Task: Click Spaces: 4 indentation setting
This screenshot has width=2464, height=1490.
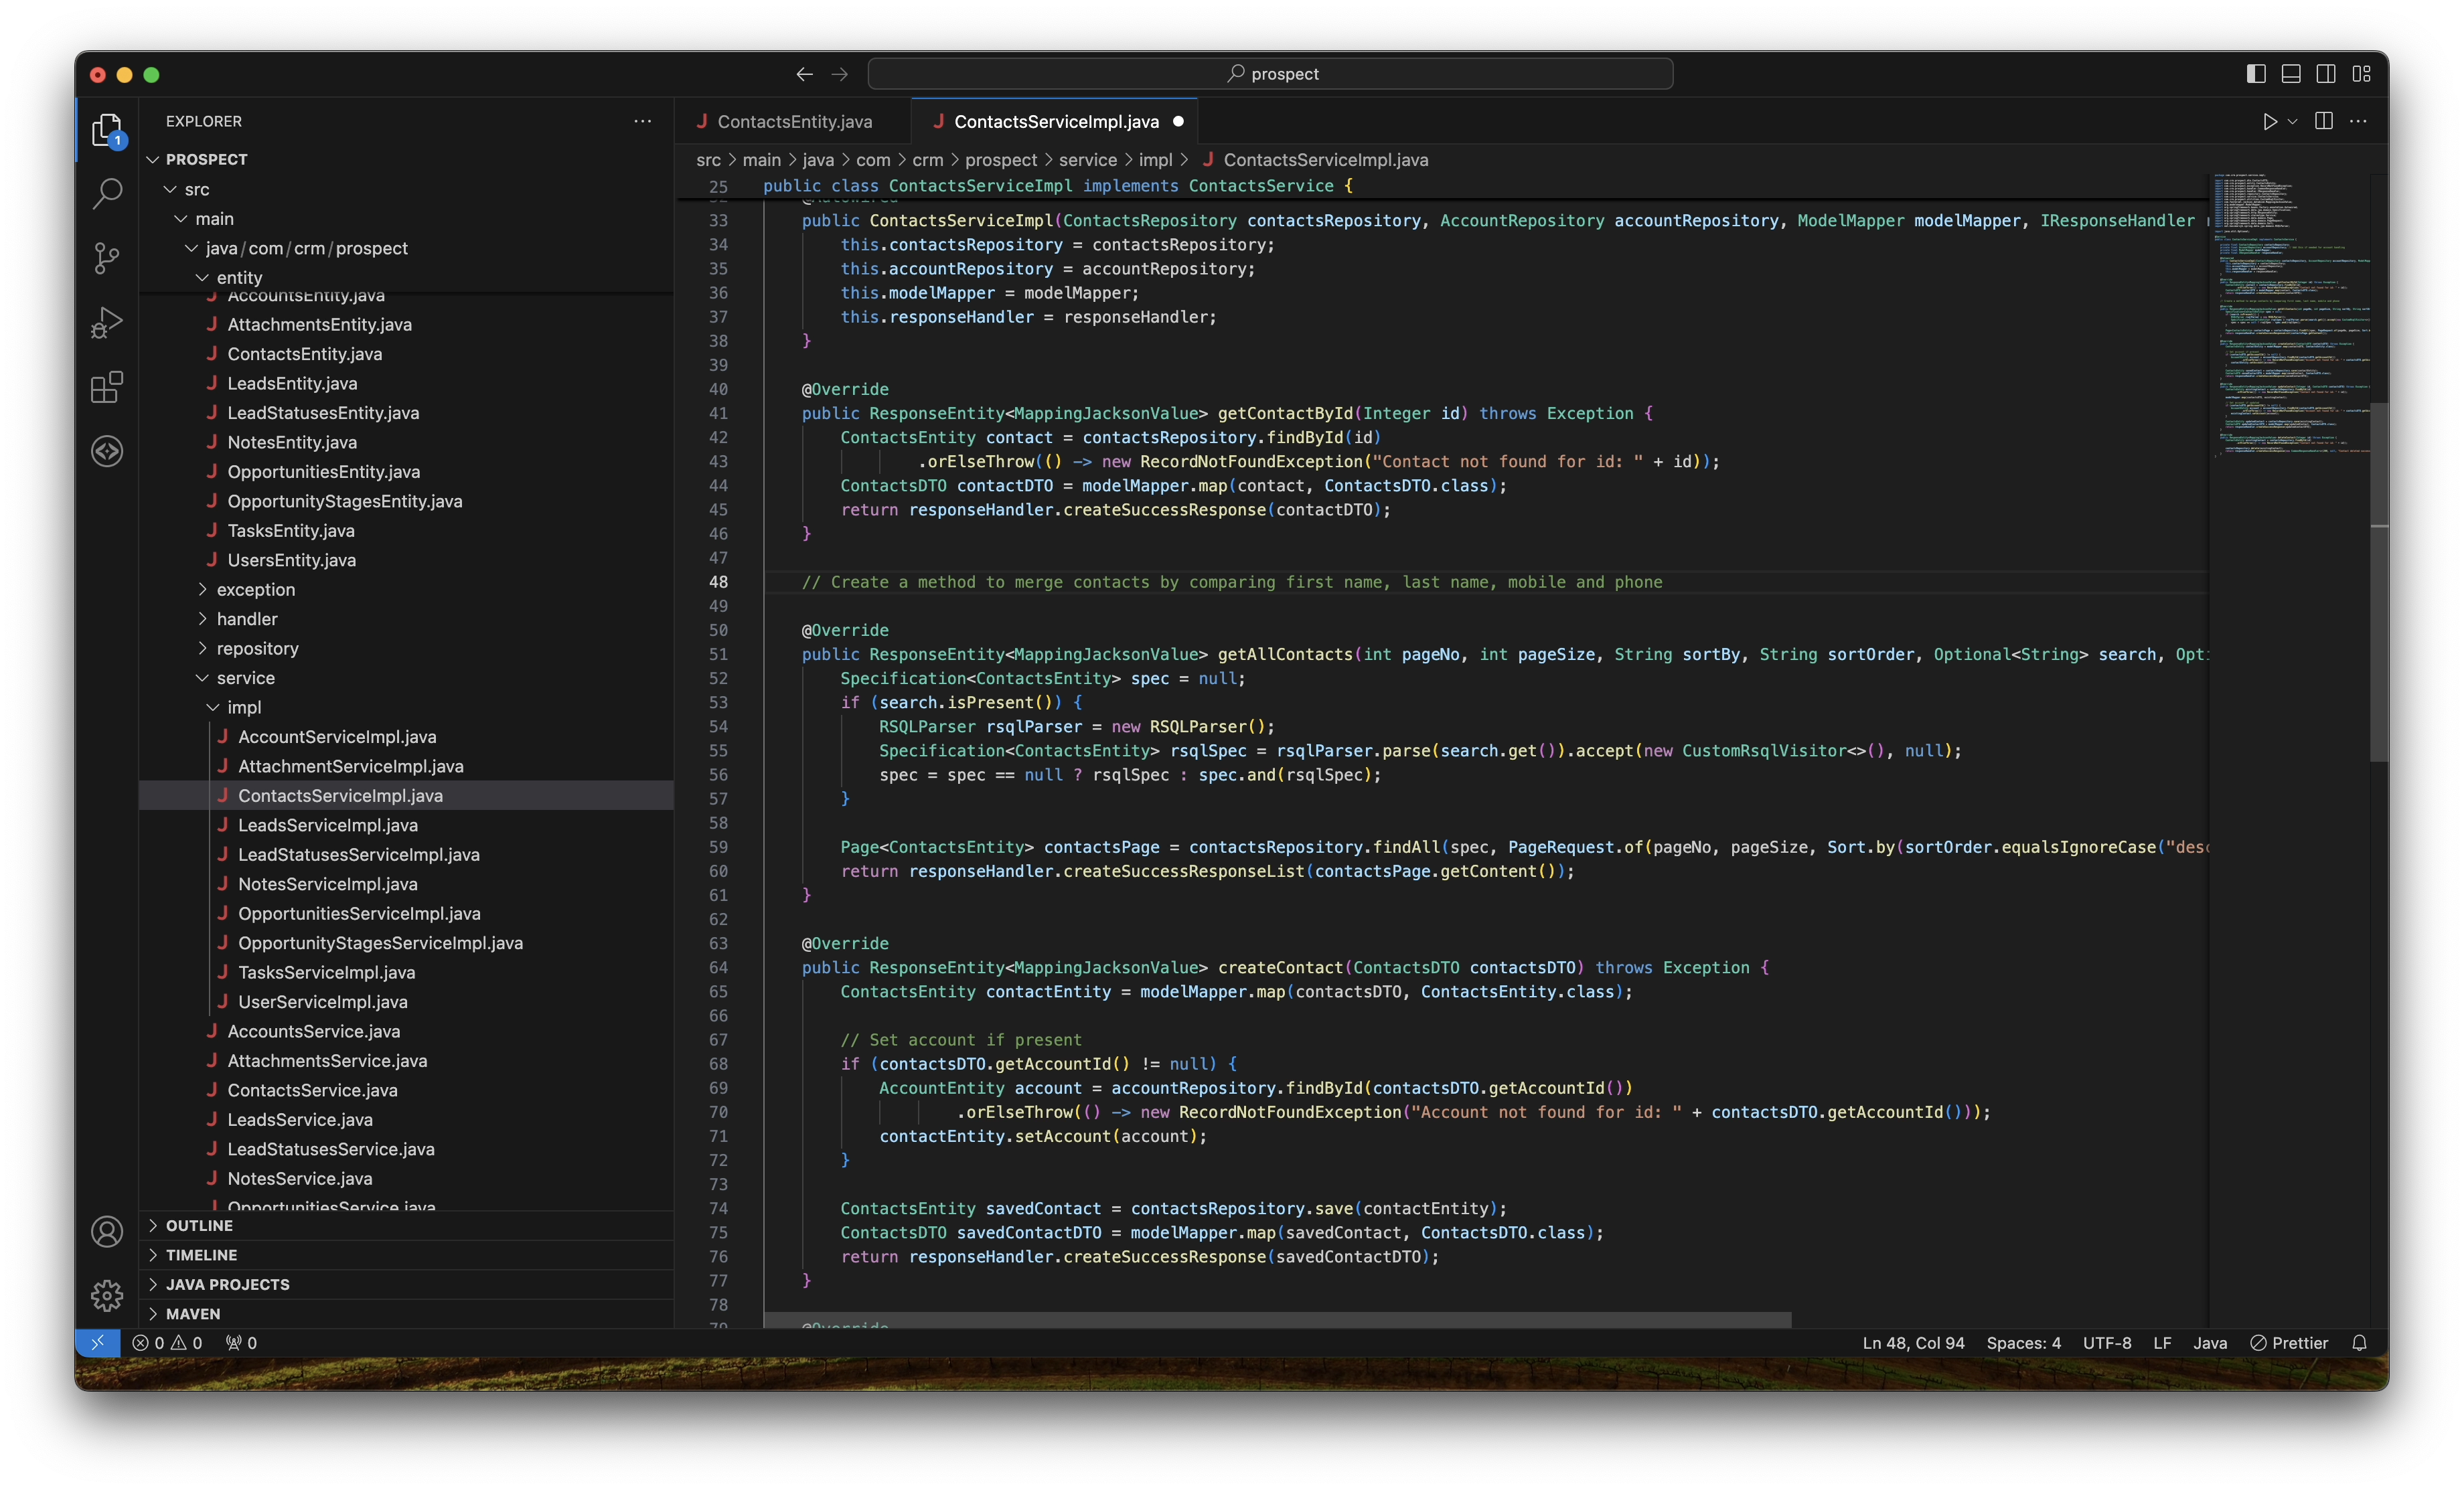Action: coord(2023,1343)
